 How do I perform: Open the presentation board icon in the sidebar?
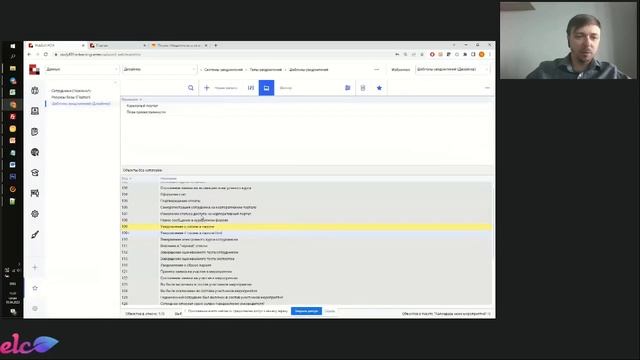[35, 193]
